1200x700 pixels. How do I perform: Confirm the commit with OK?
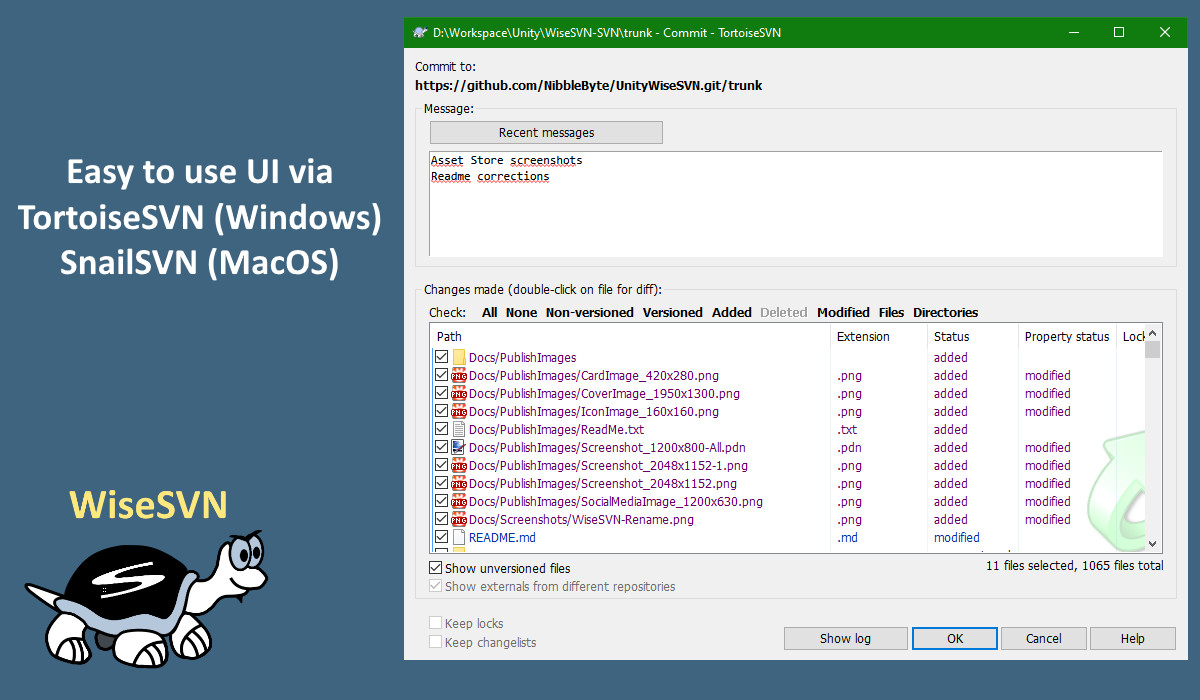[955, 638]
